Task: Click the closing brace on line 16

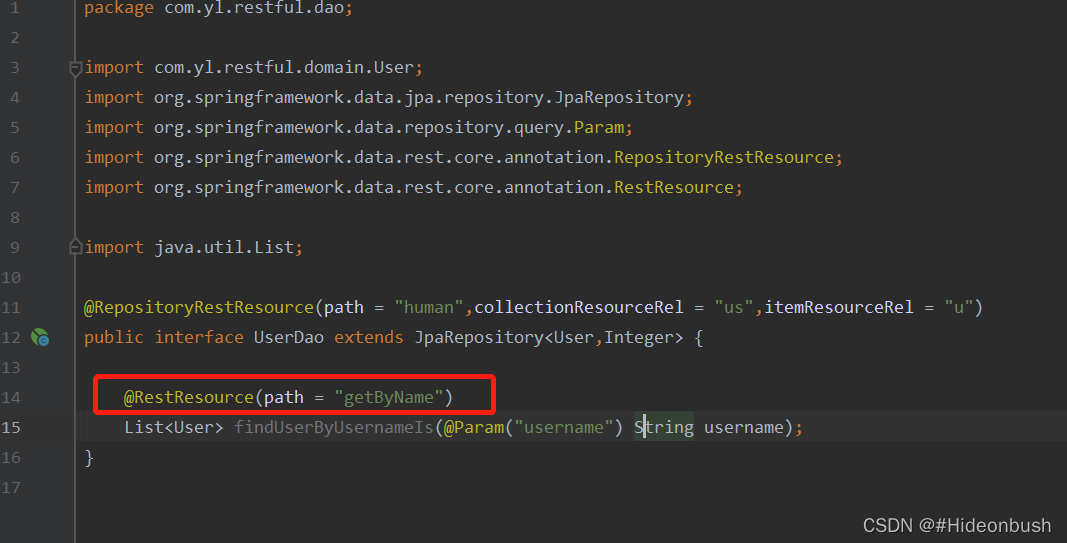Action: 89,457
